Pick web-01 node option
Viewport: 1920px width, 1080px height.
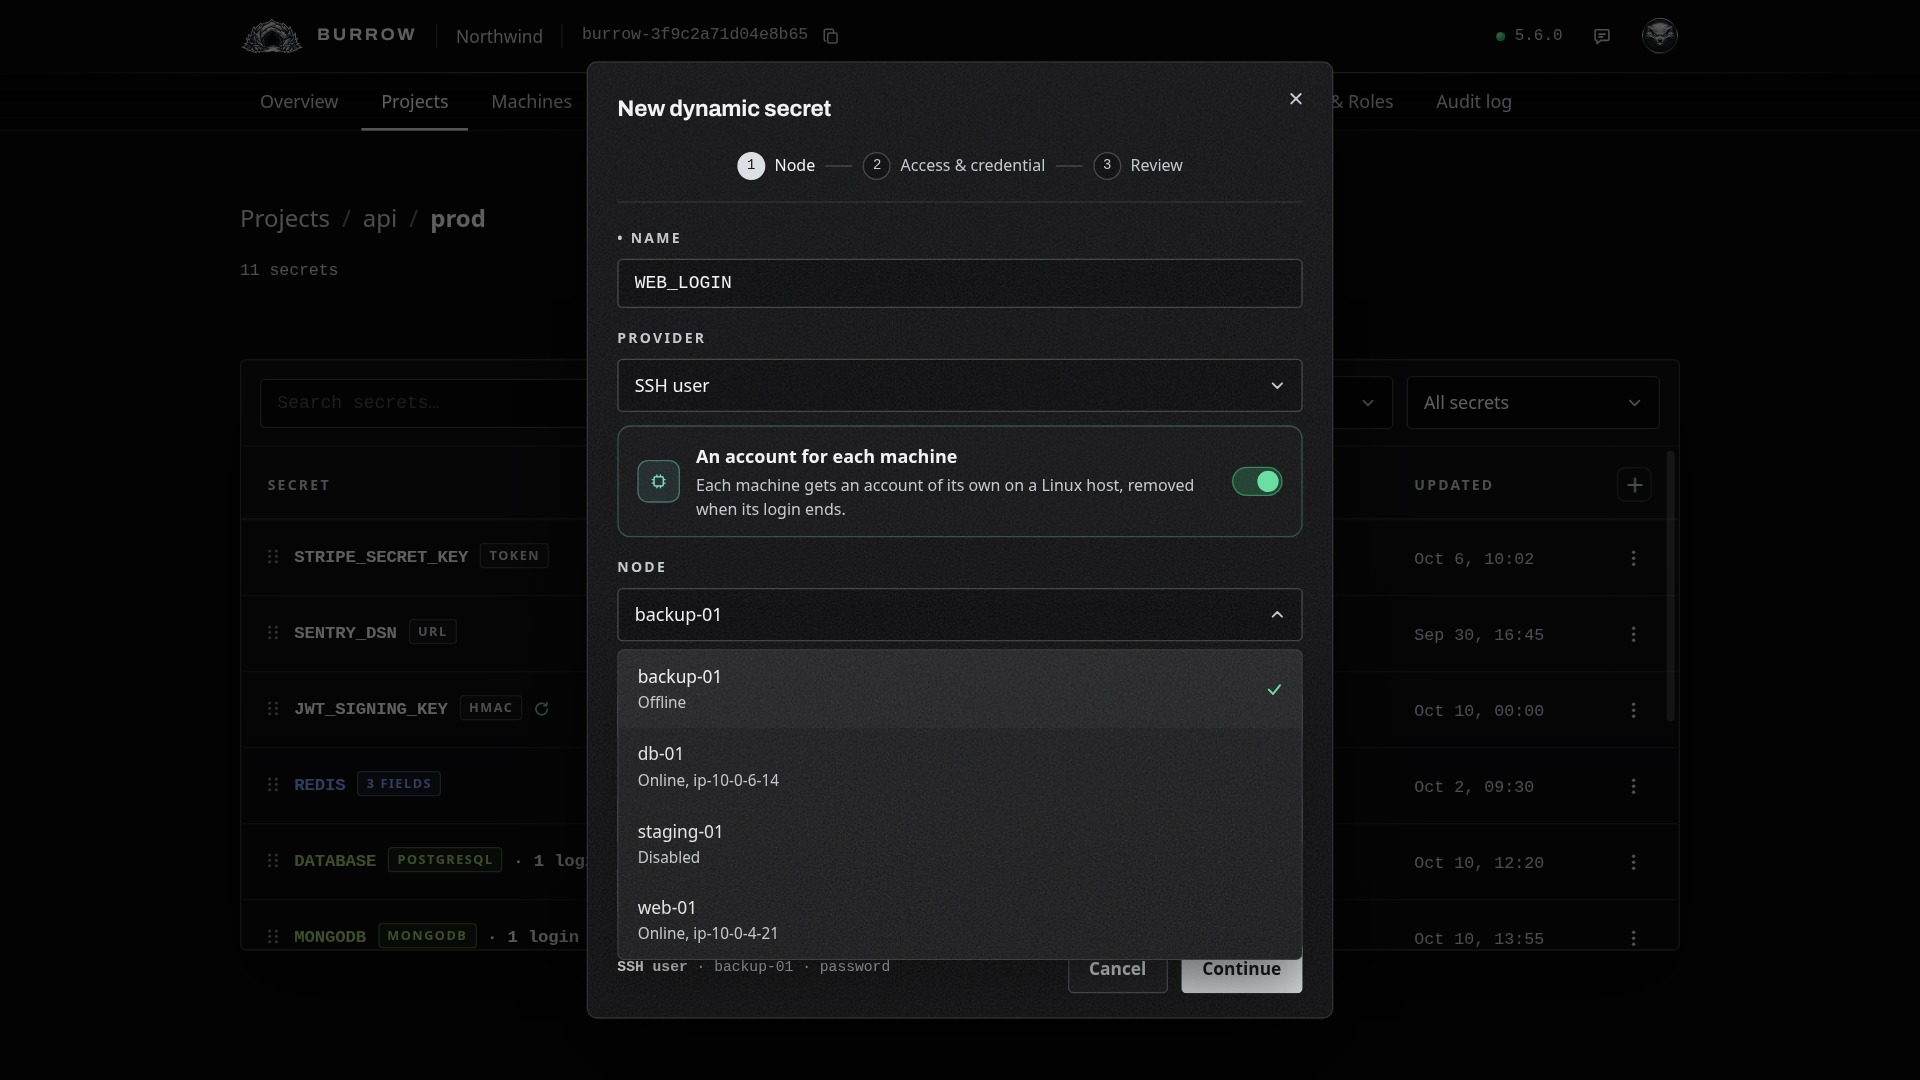click(x=960, y=920)
